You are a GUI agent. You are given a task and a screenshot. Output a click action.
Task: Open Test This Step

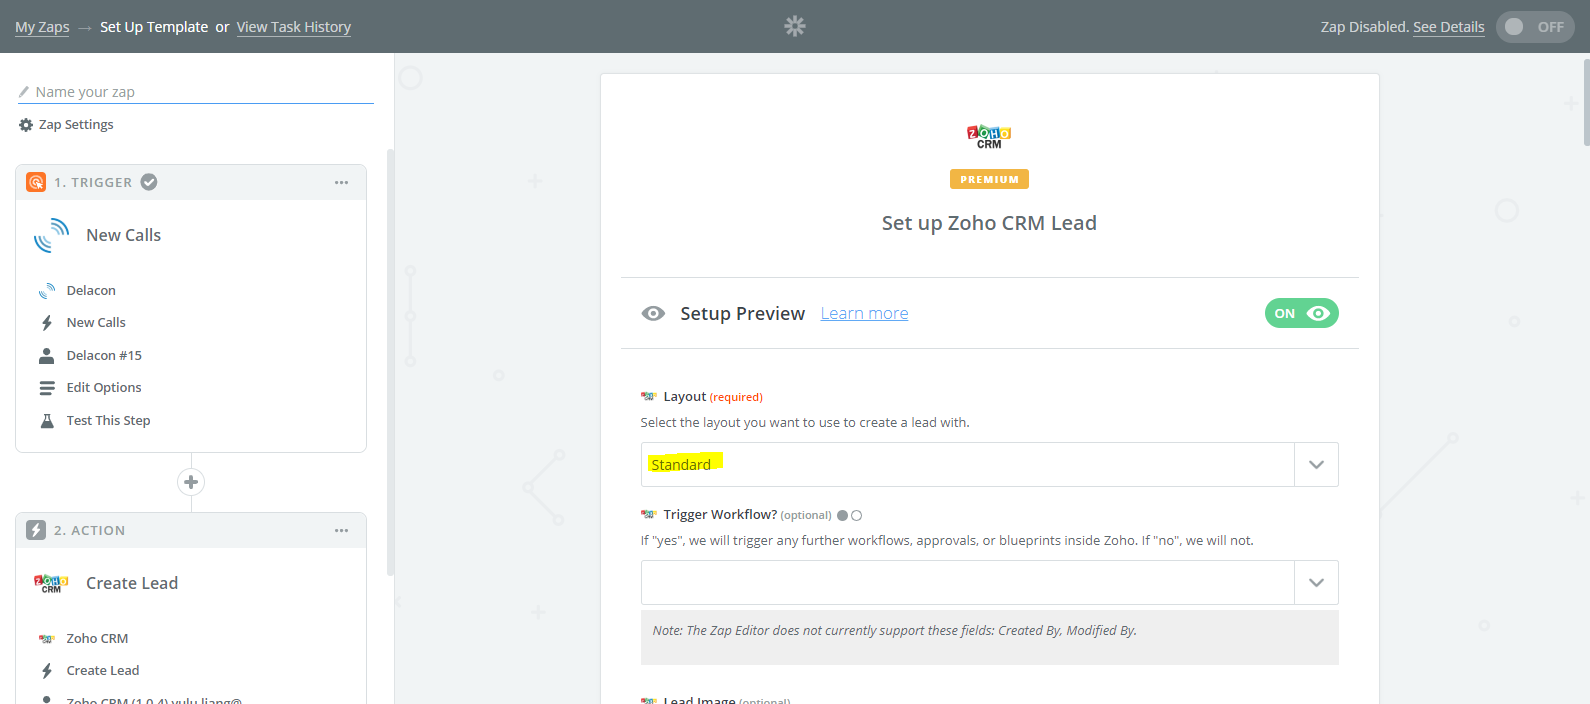coord(108,421)
